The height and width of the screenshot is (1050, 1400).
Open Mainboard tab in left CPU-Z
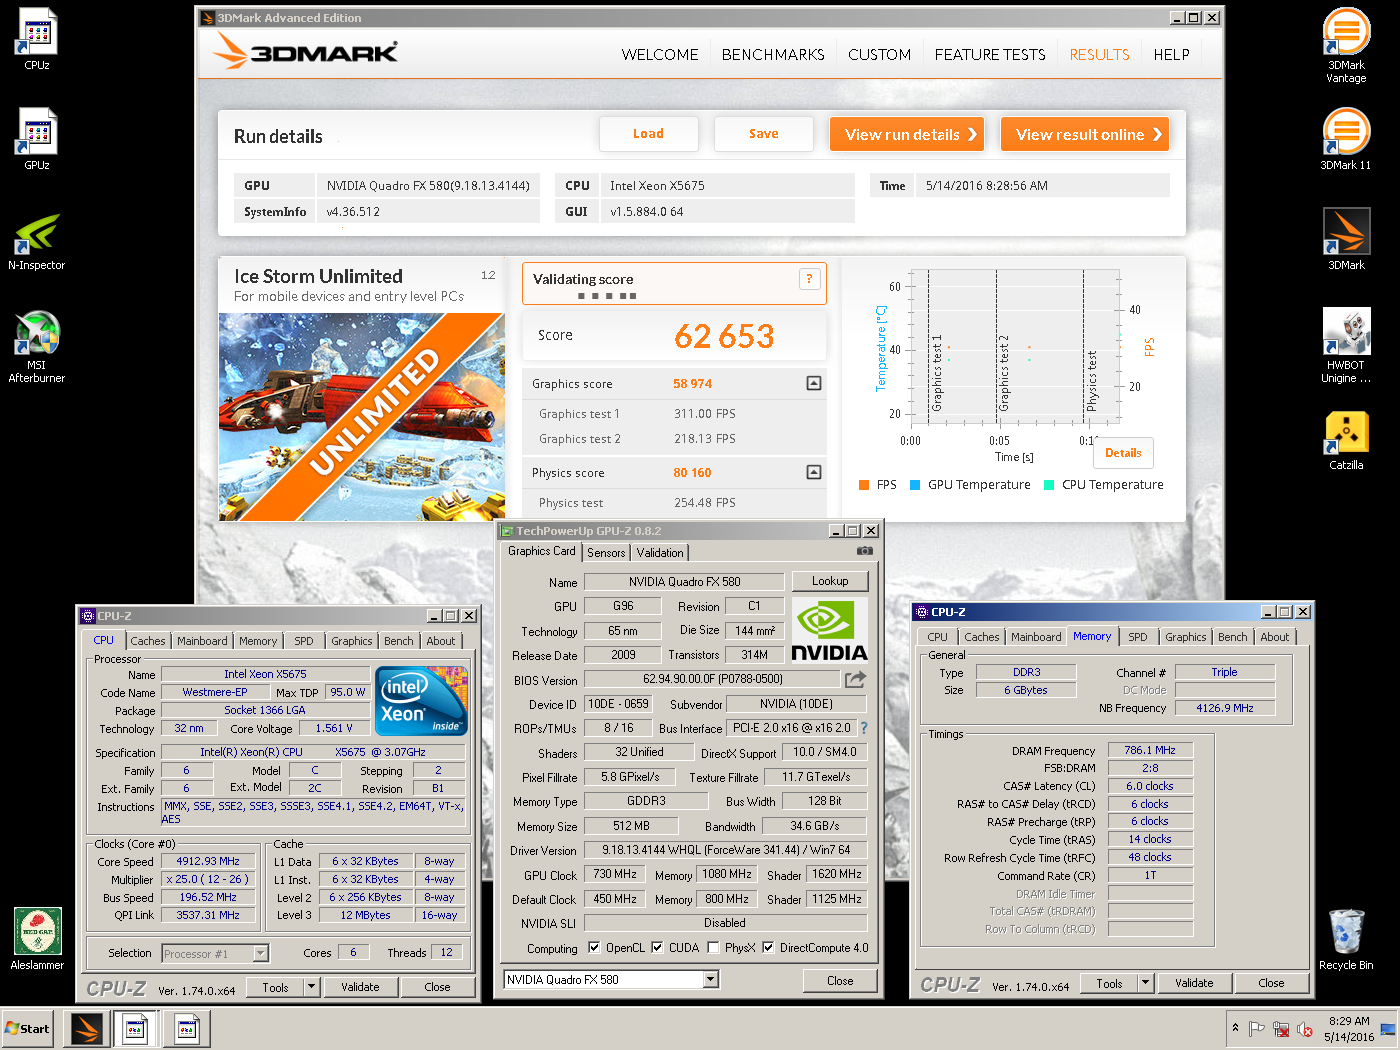202,641
